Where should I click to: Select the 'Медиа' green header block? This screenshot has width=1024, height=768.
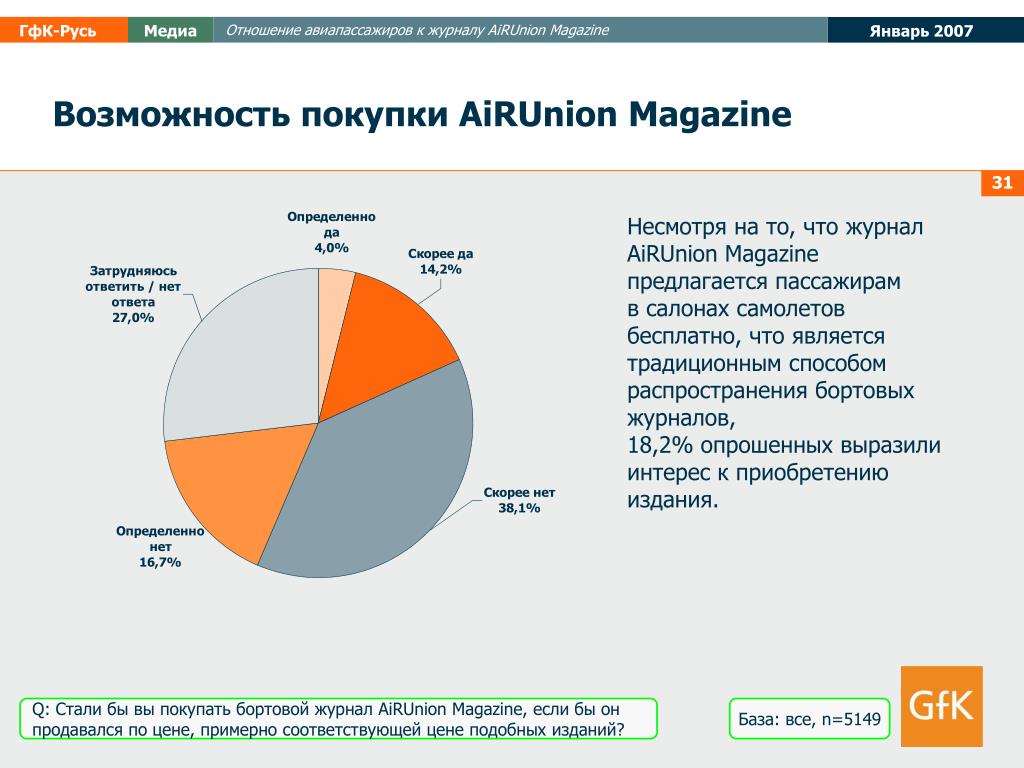(x=170, y=30)
